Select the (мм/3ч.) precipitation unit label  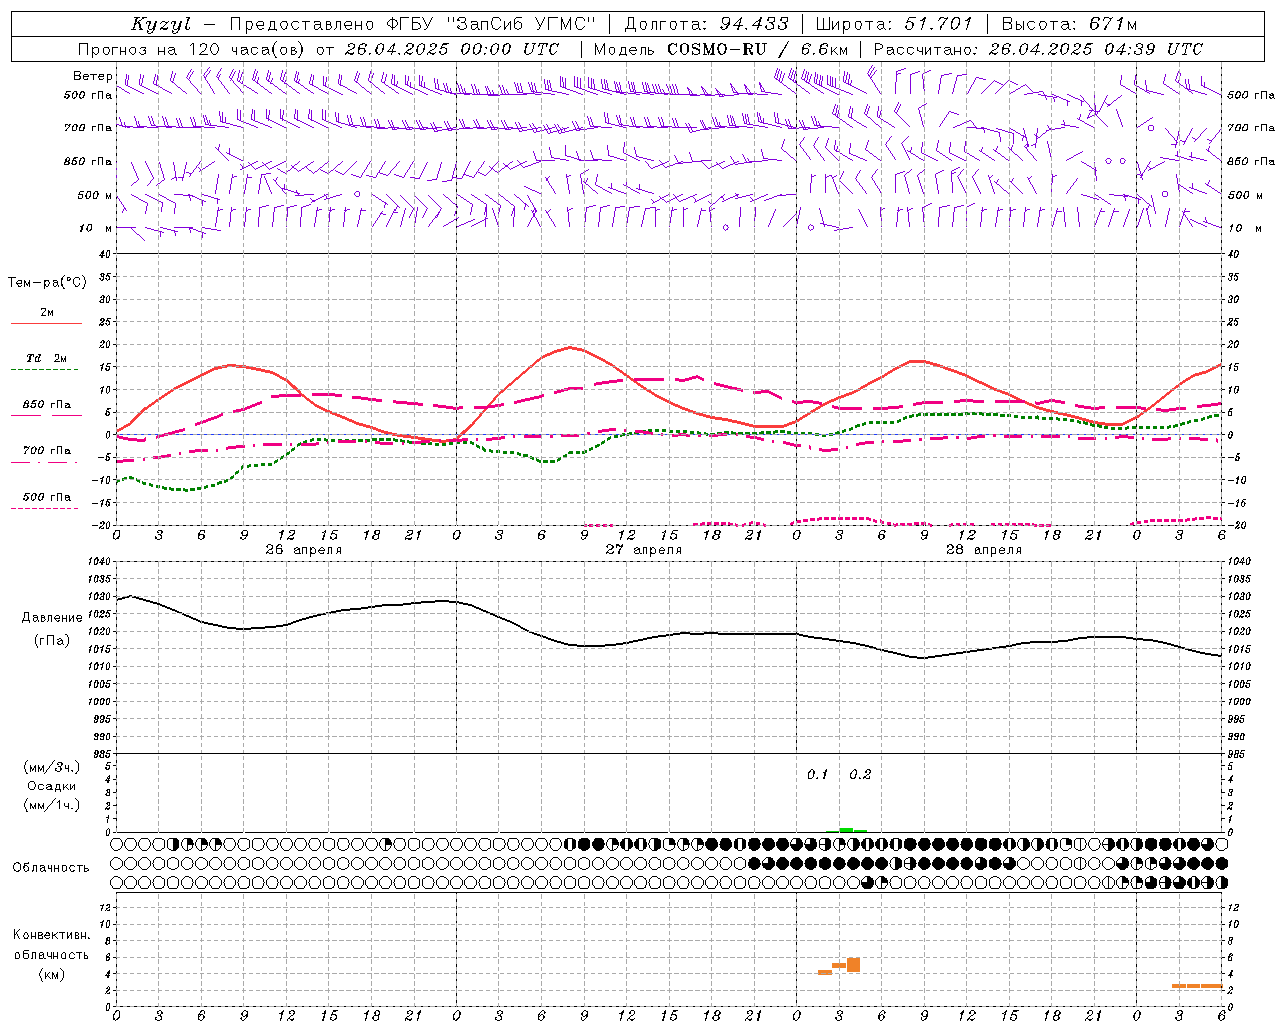(52, 767)
